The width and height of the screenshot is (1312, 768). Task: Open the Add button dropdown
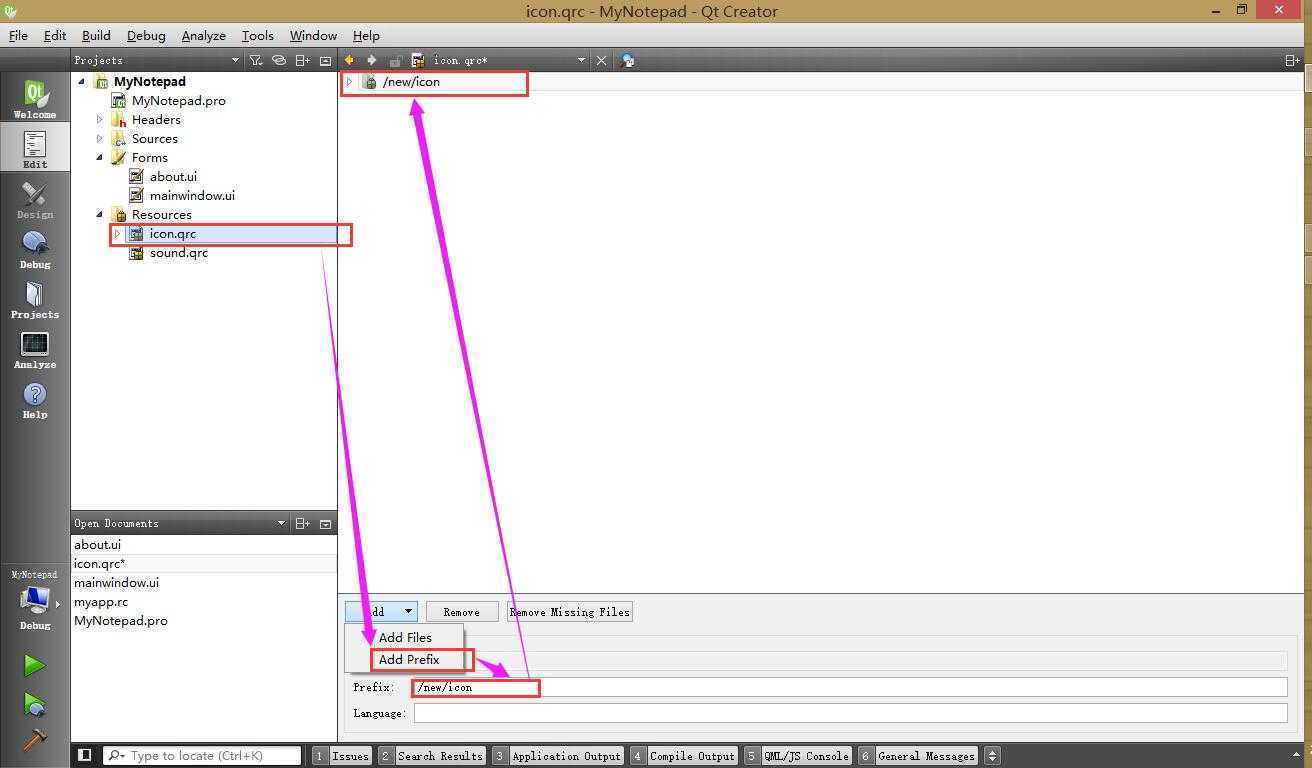click(408, 611)
